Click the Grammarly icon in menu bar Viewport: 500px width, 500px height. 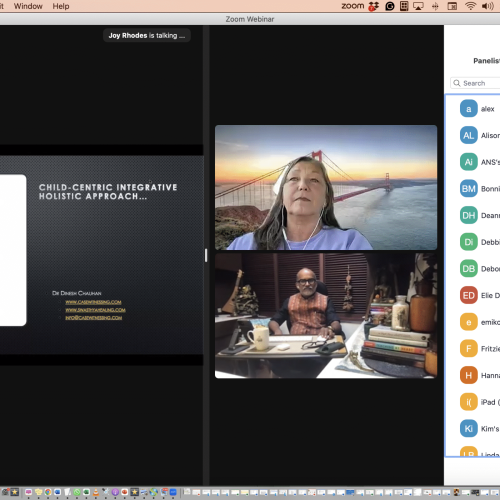[390, 6]
